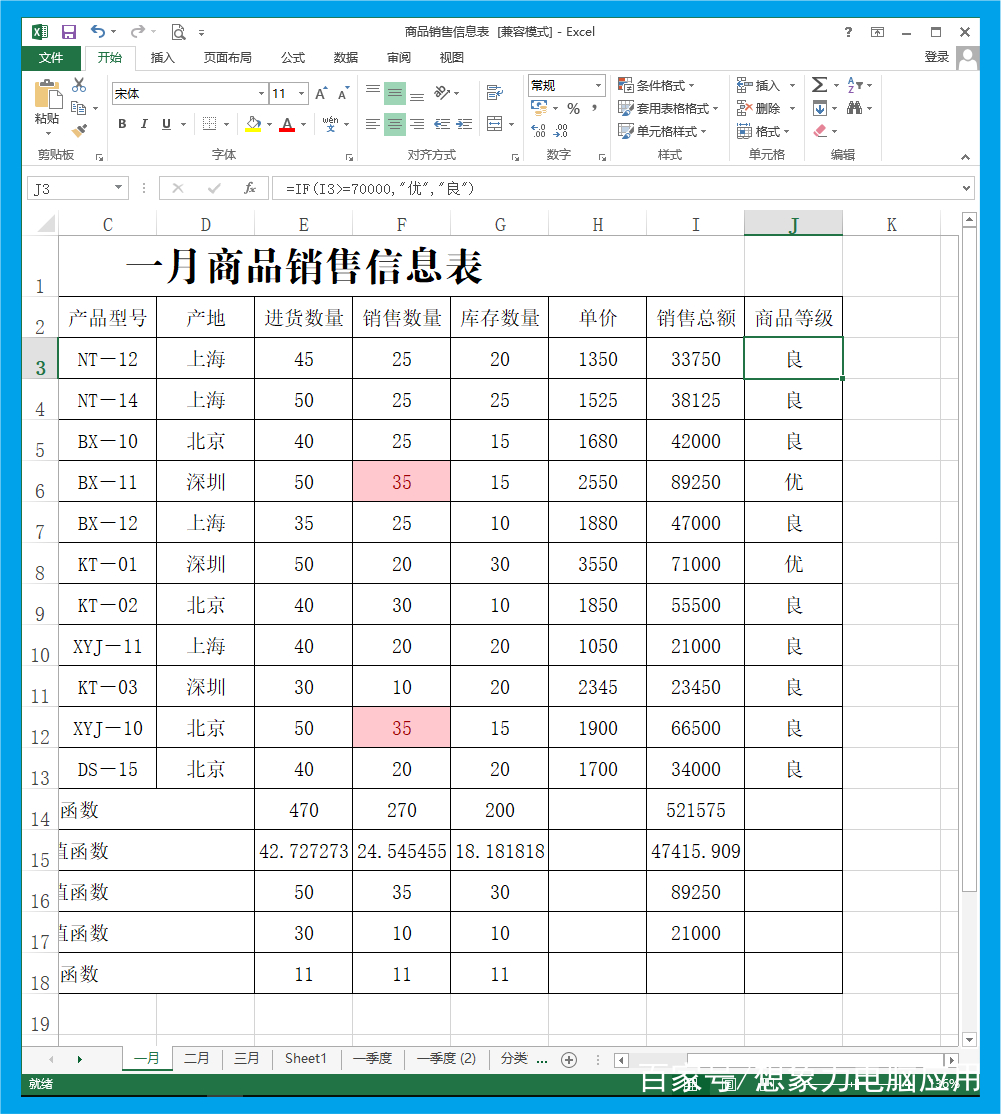The height and width of the screenshot is (1114, 1001).
Task: Toggle Underline formatting
Action: (166, 124)
